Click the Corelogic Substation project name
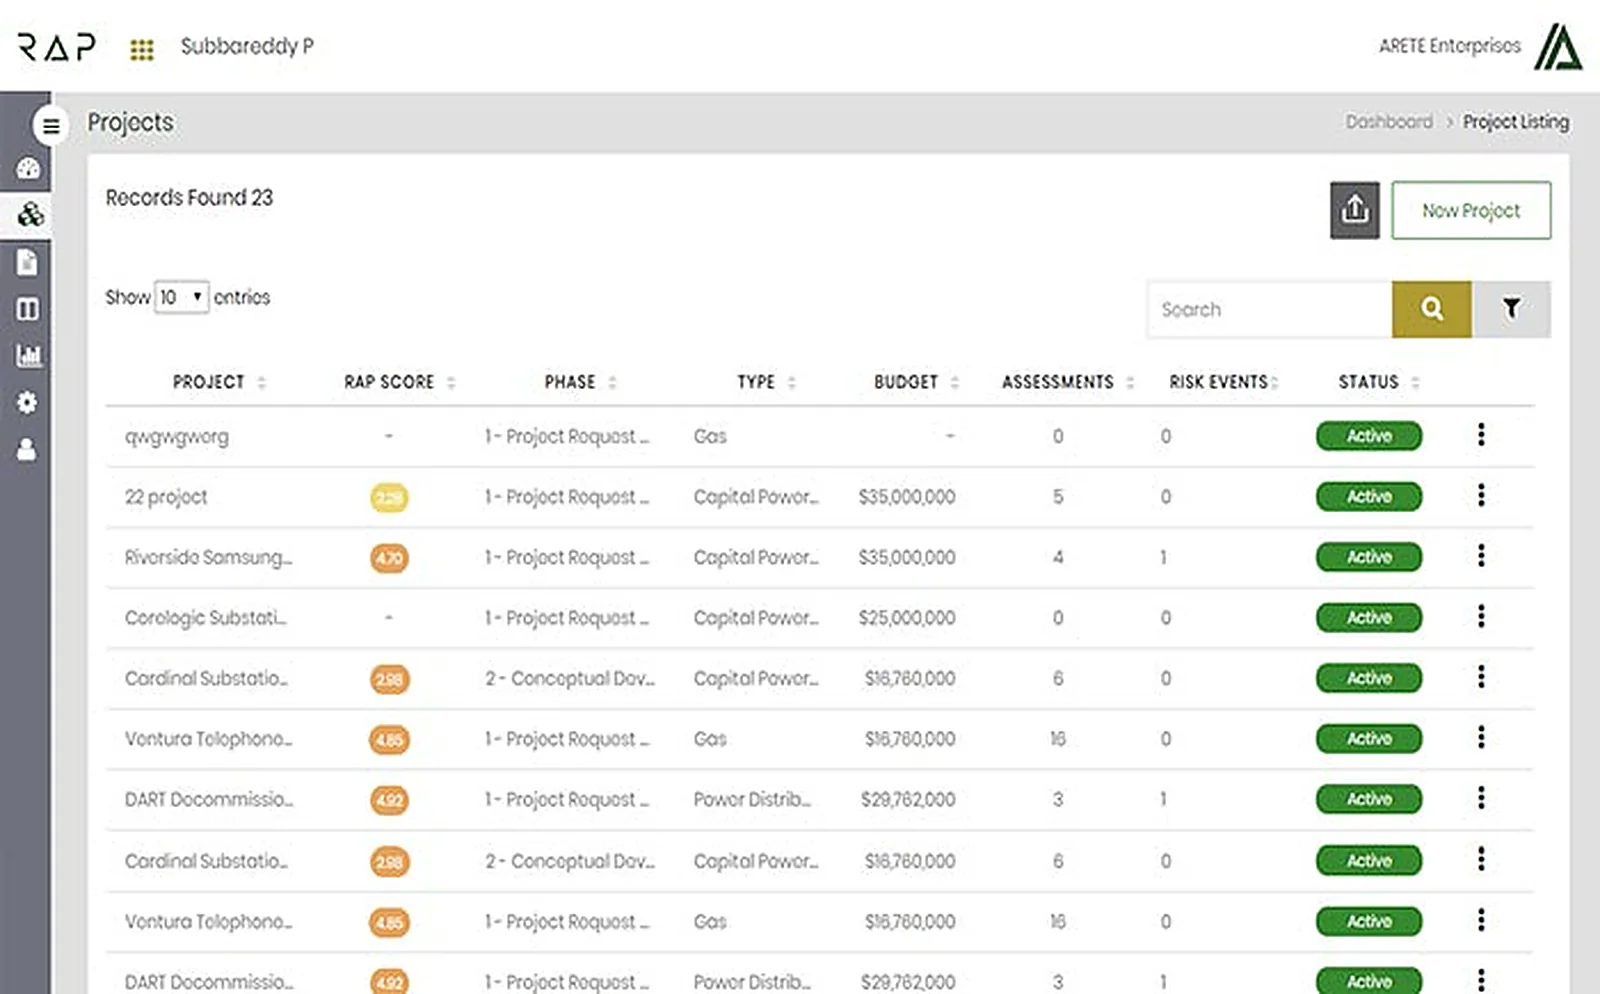 click(205, 618)
